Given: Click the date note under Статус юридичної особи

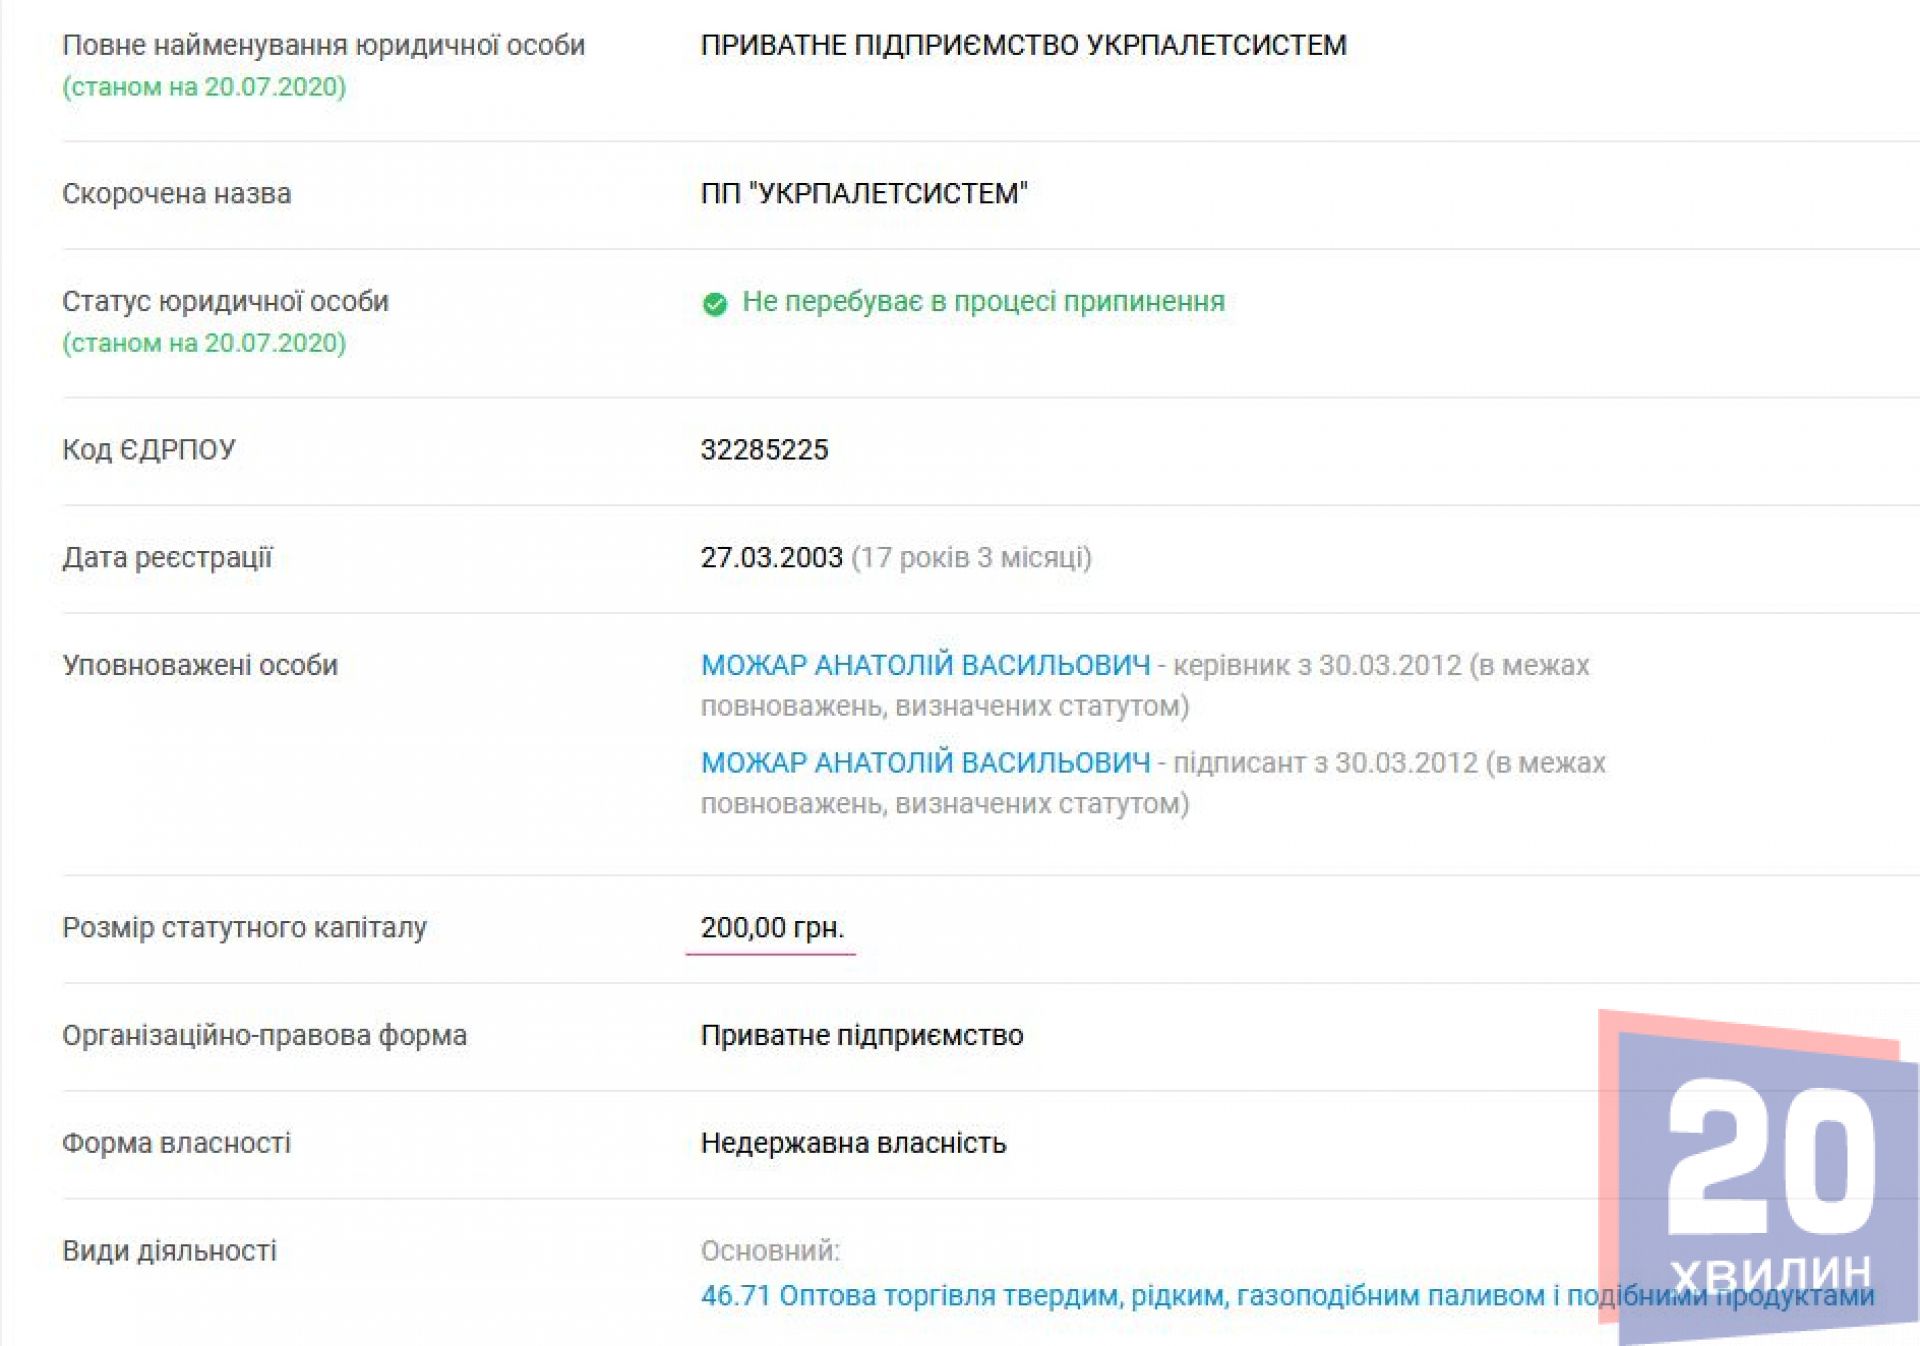Looking at the screenshot, I should [x=204, y=344].
